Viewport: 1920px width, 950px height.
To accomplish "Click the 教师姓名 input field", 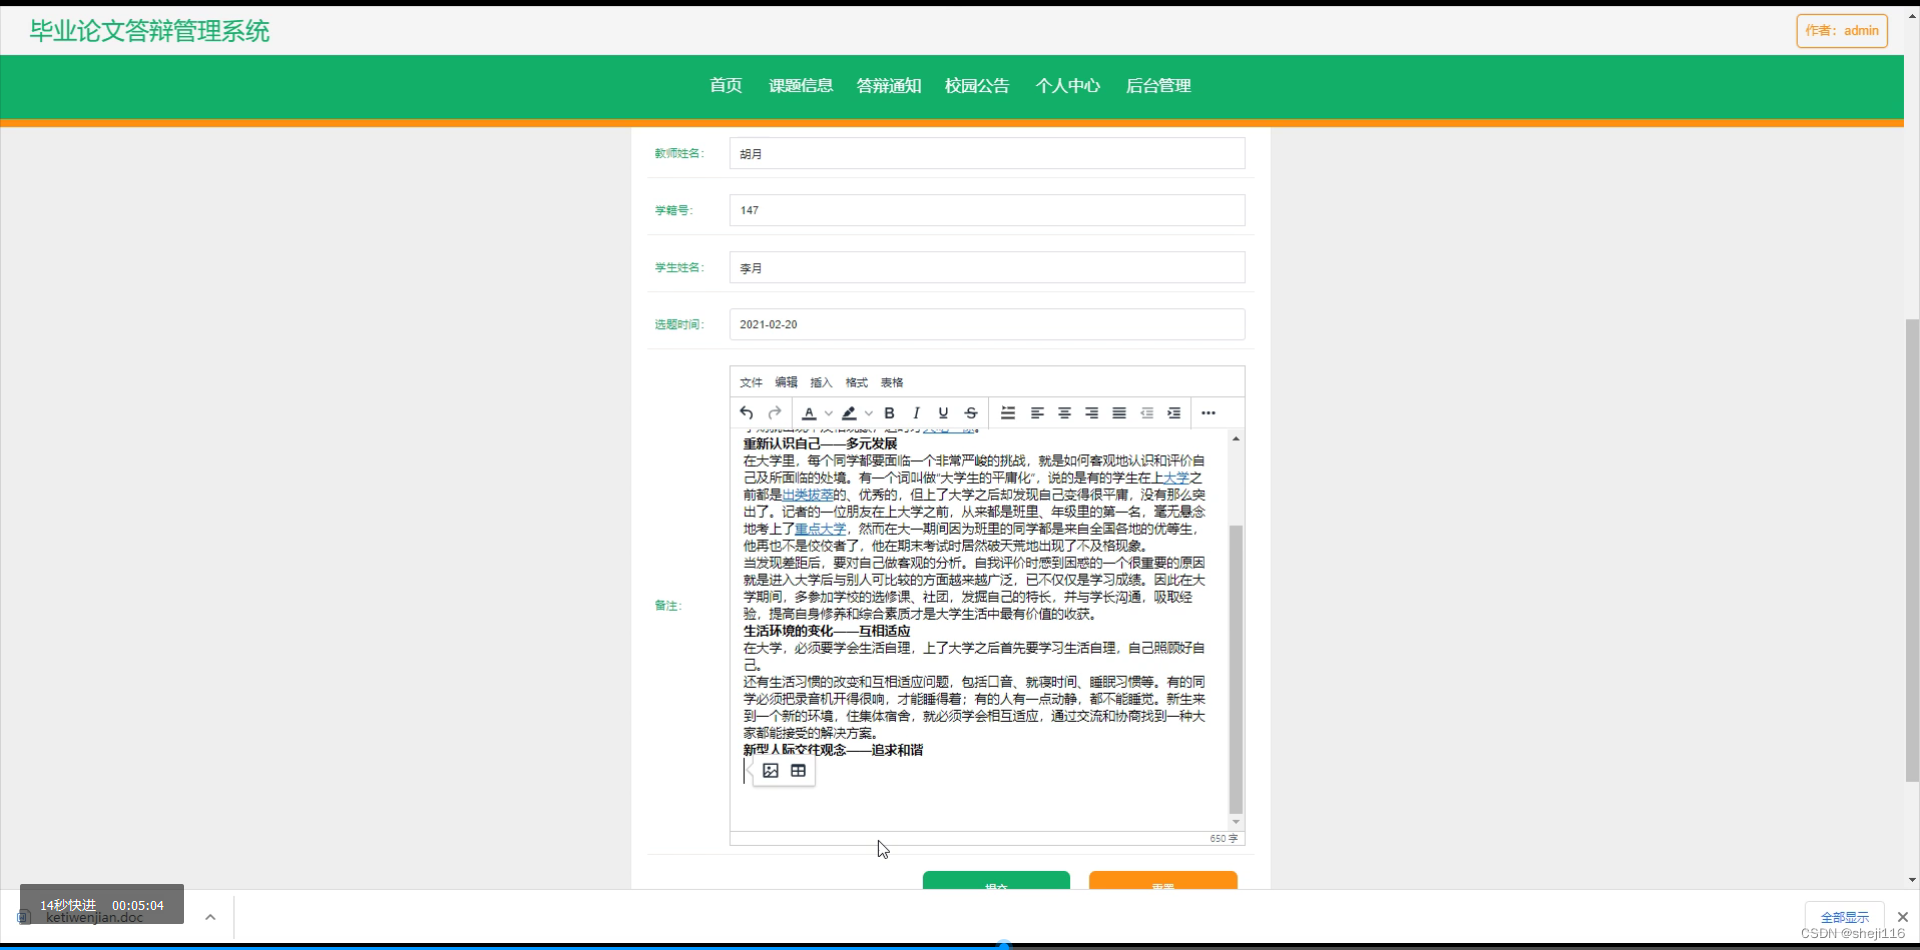I will [986, 153].
